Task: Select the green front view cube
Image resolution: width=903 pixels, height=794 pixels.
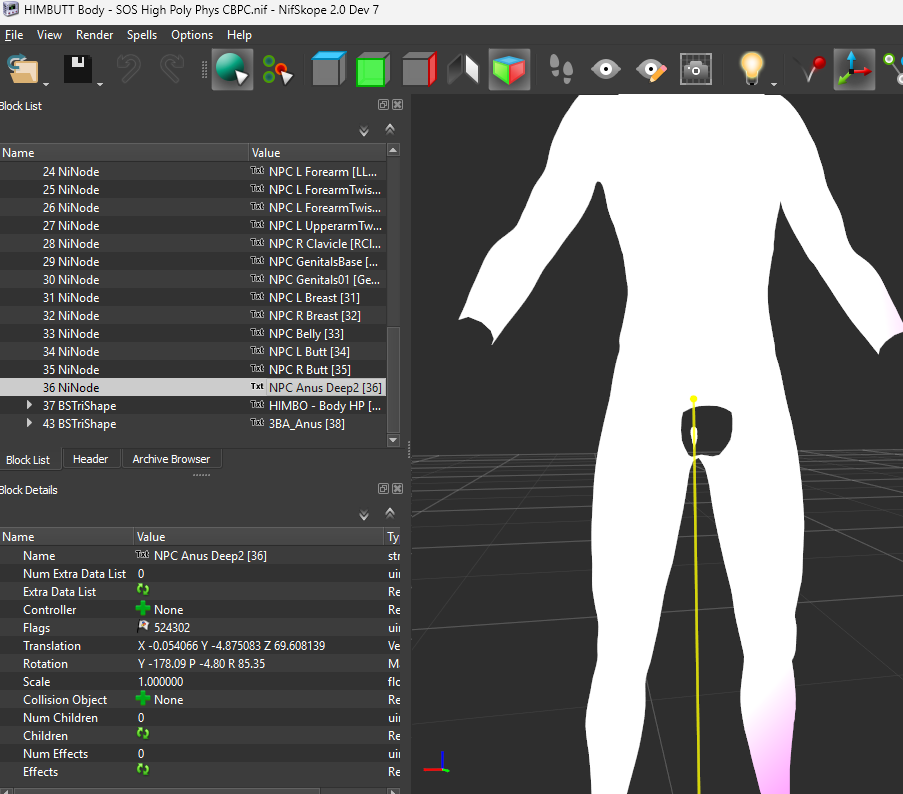Action: tap(373, 70)
